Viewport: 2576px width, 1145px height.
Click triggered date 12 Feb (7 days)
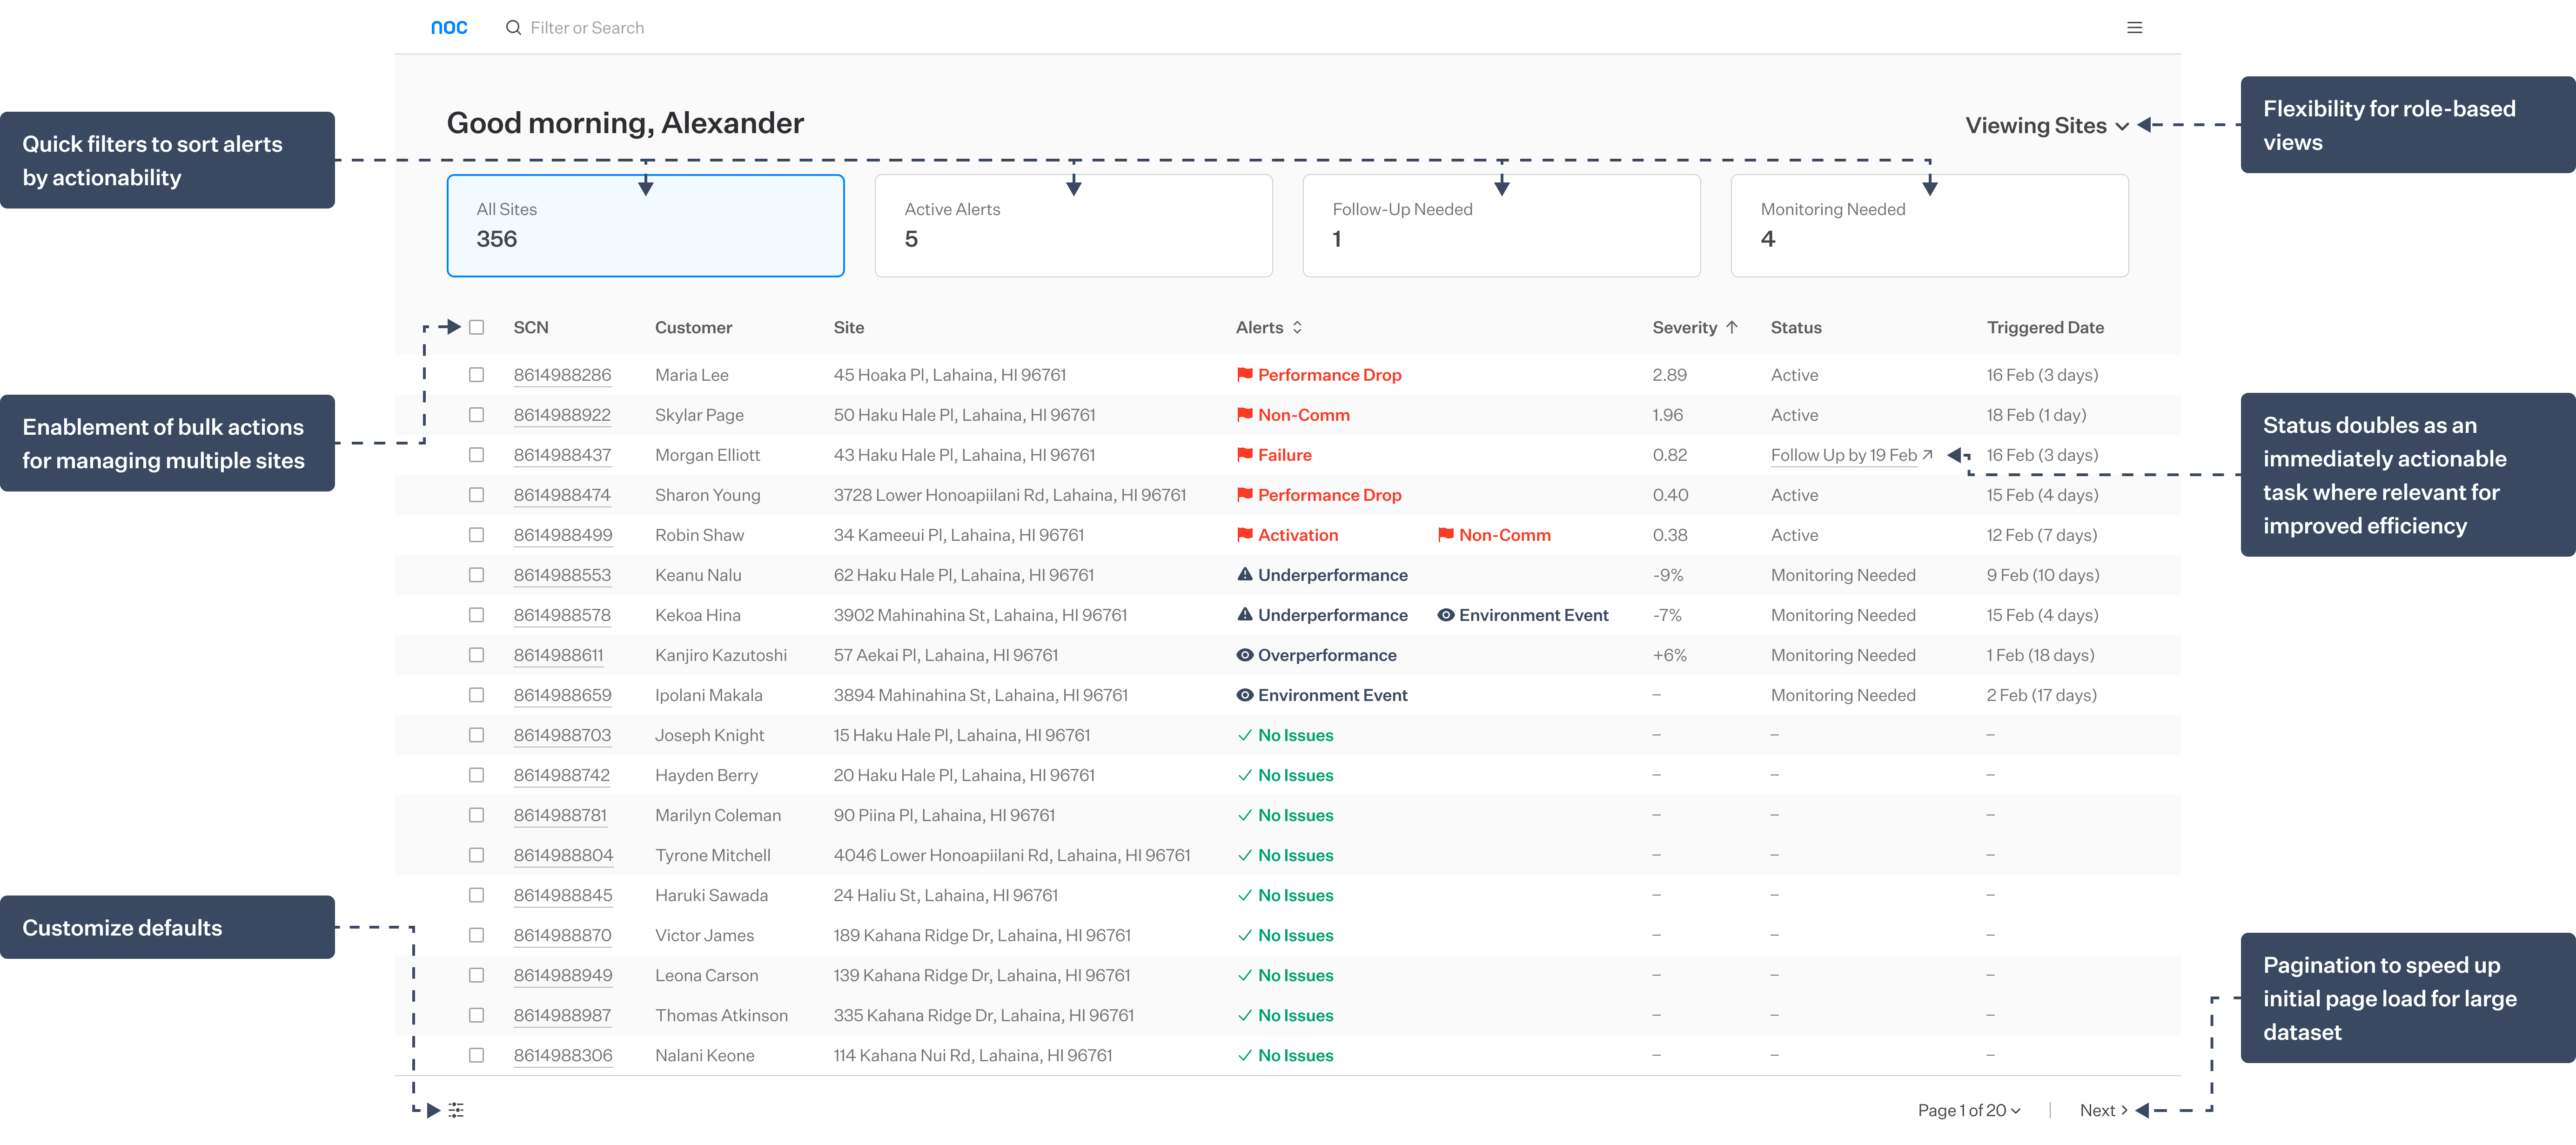coord(2042,535)
